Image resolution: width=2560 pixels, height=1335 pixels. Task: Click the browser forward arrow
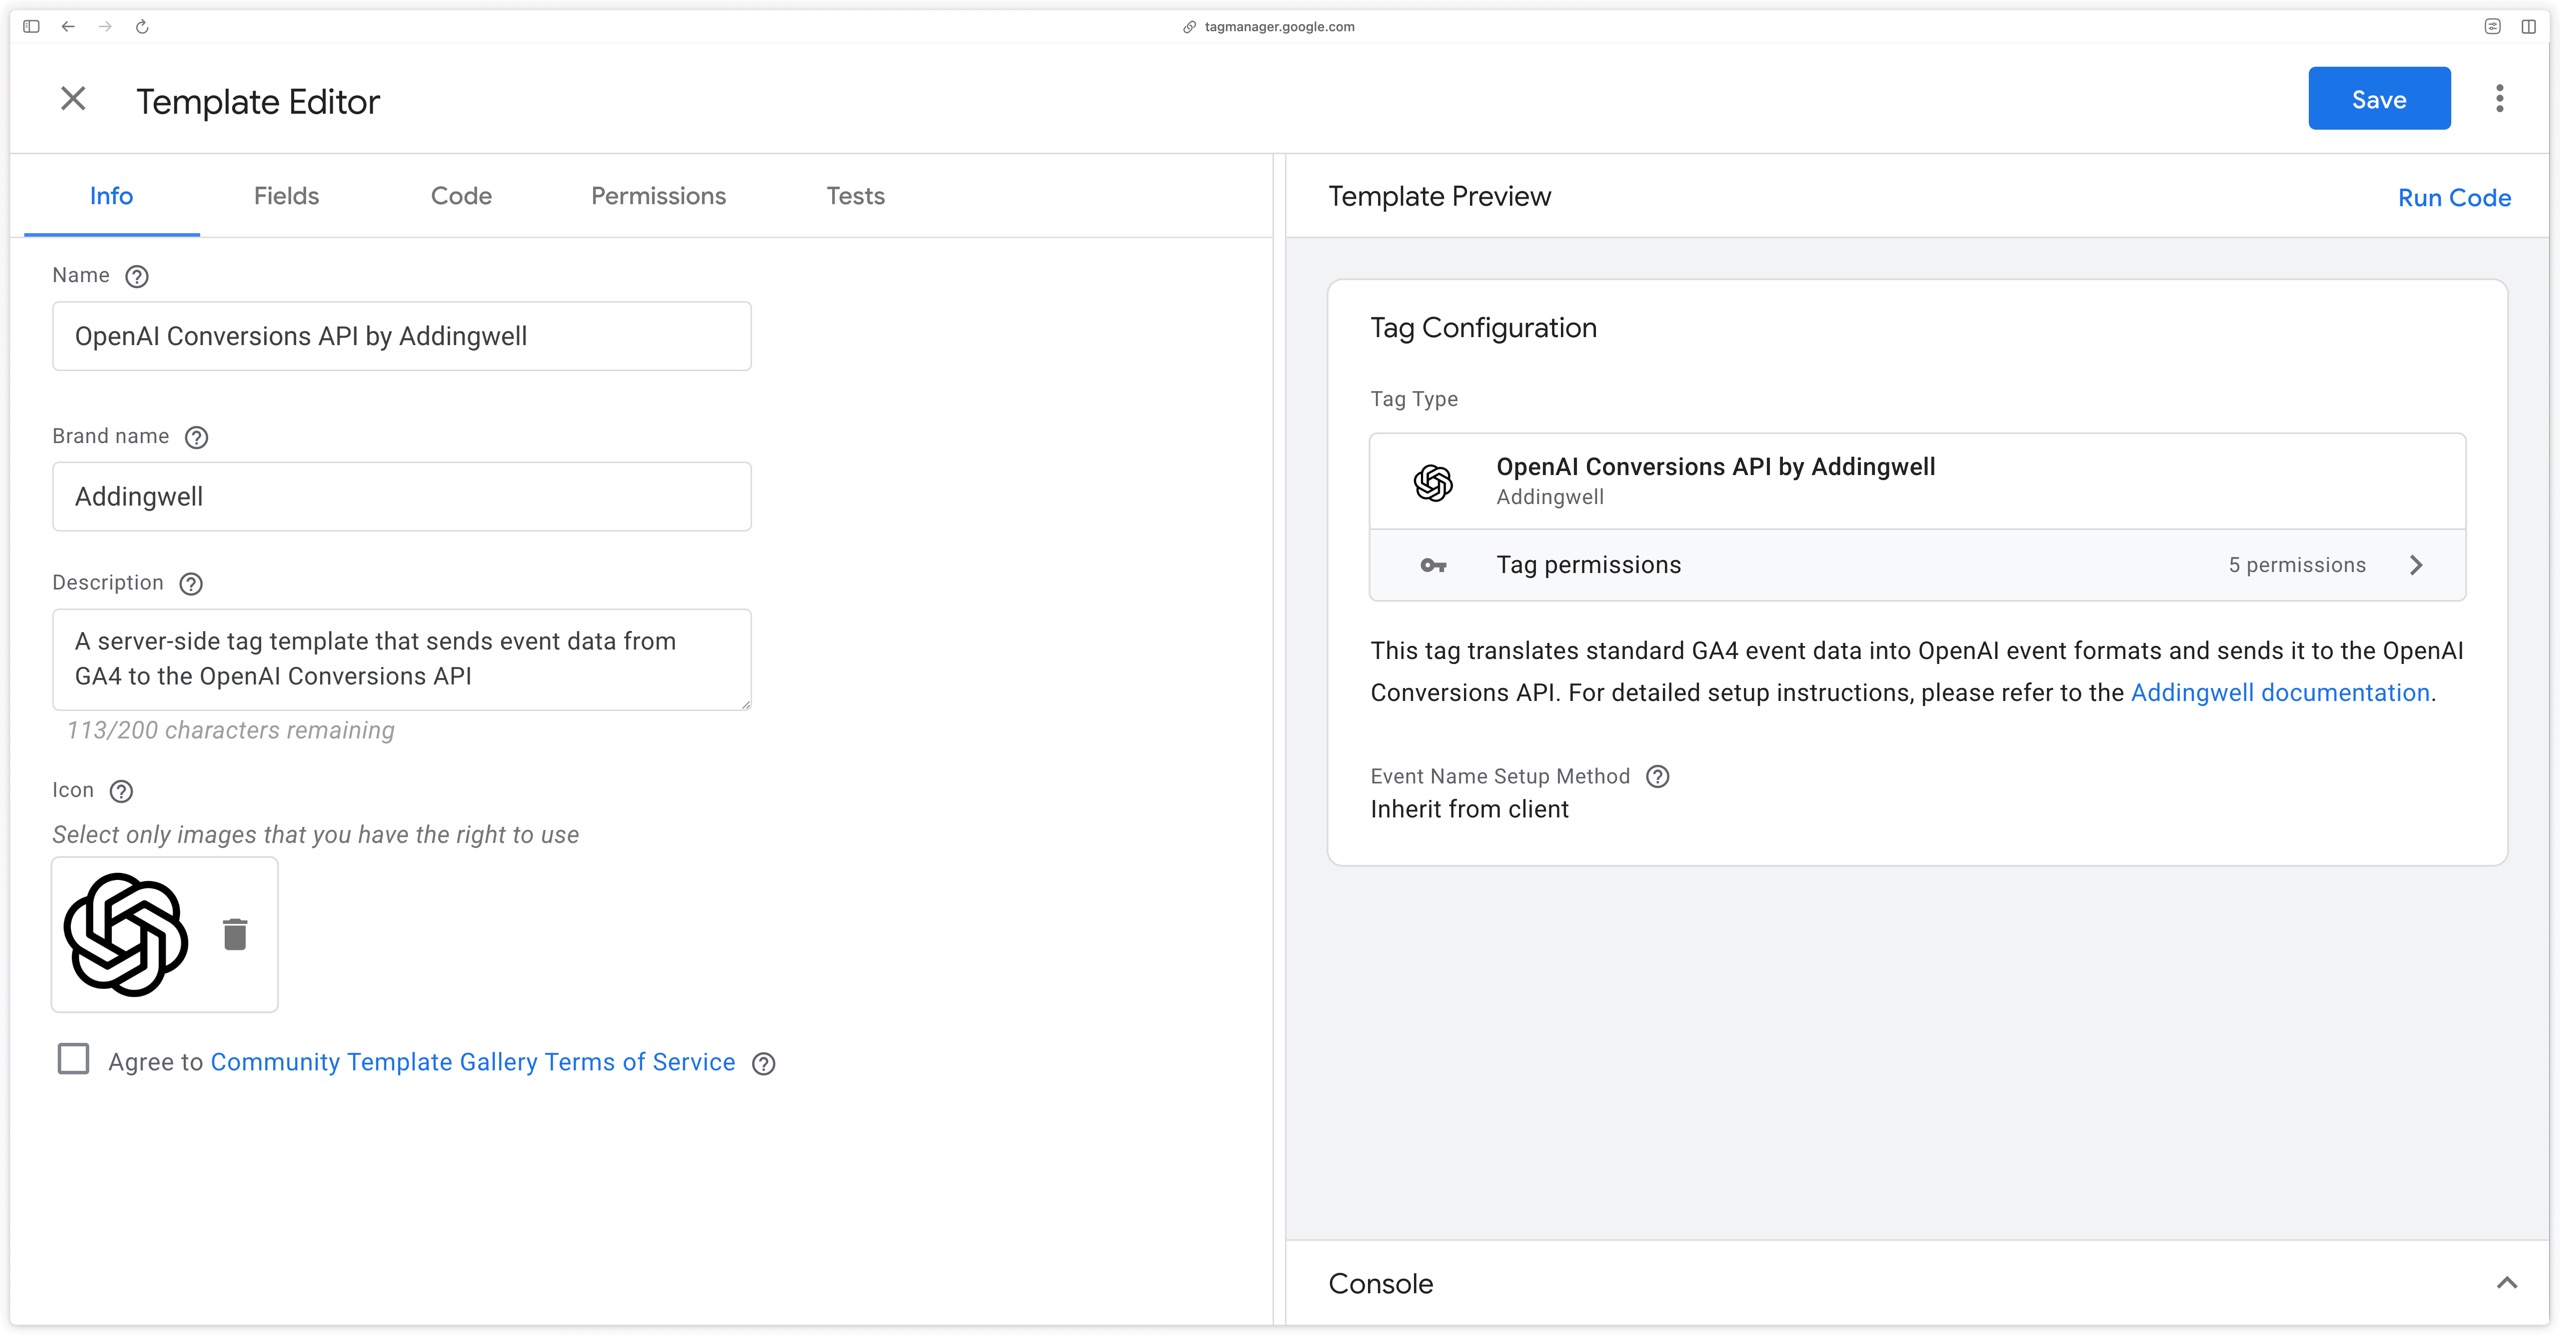(x=105, y=27)
